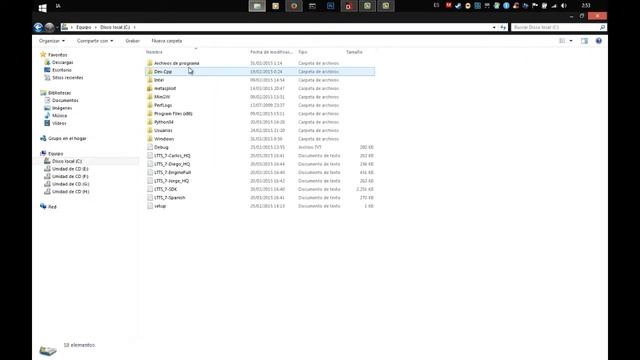Click the Grabar toolbar button
The image size is (640, 360).
point(132,41)
